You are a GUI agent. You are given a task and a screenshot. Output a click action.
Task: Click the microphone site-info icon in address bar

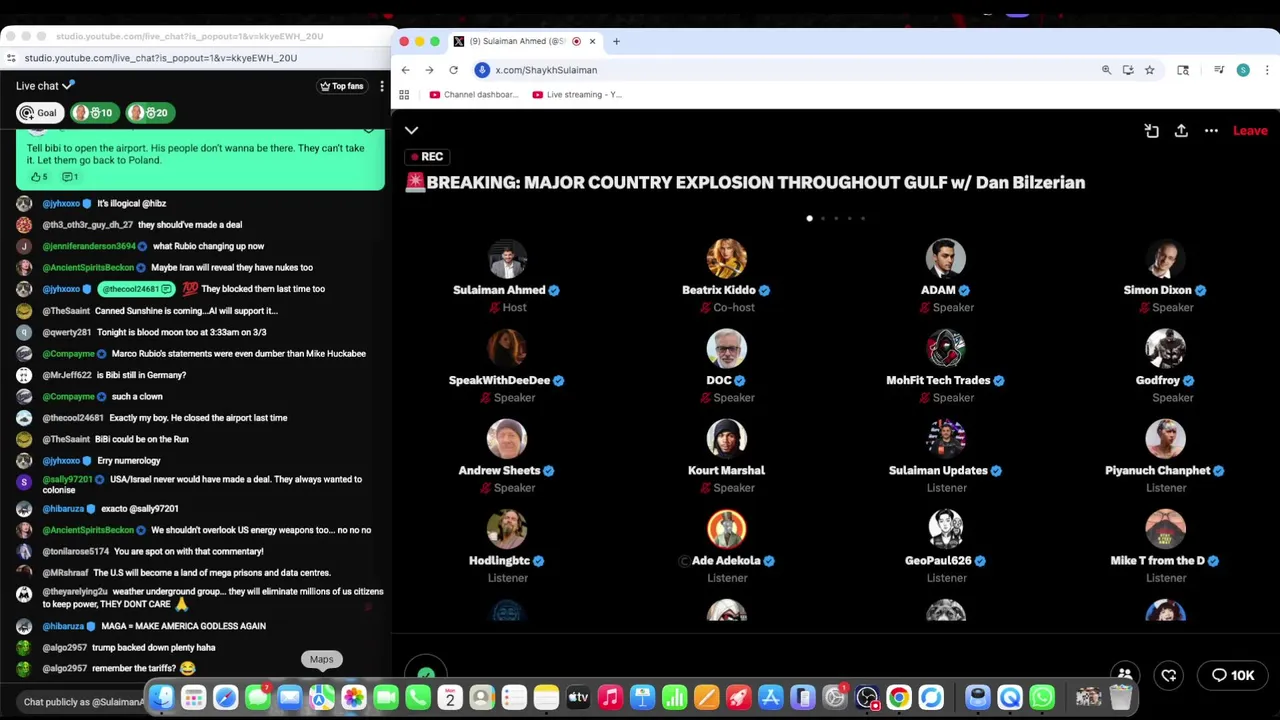click(482, 70)
